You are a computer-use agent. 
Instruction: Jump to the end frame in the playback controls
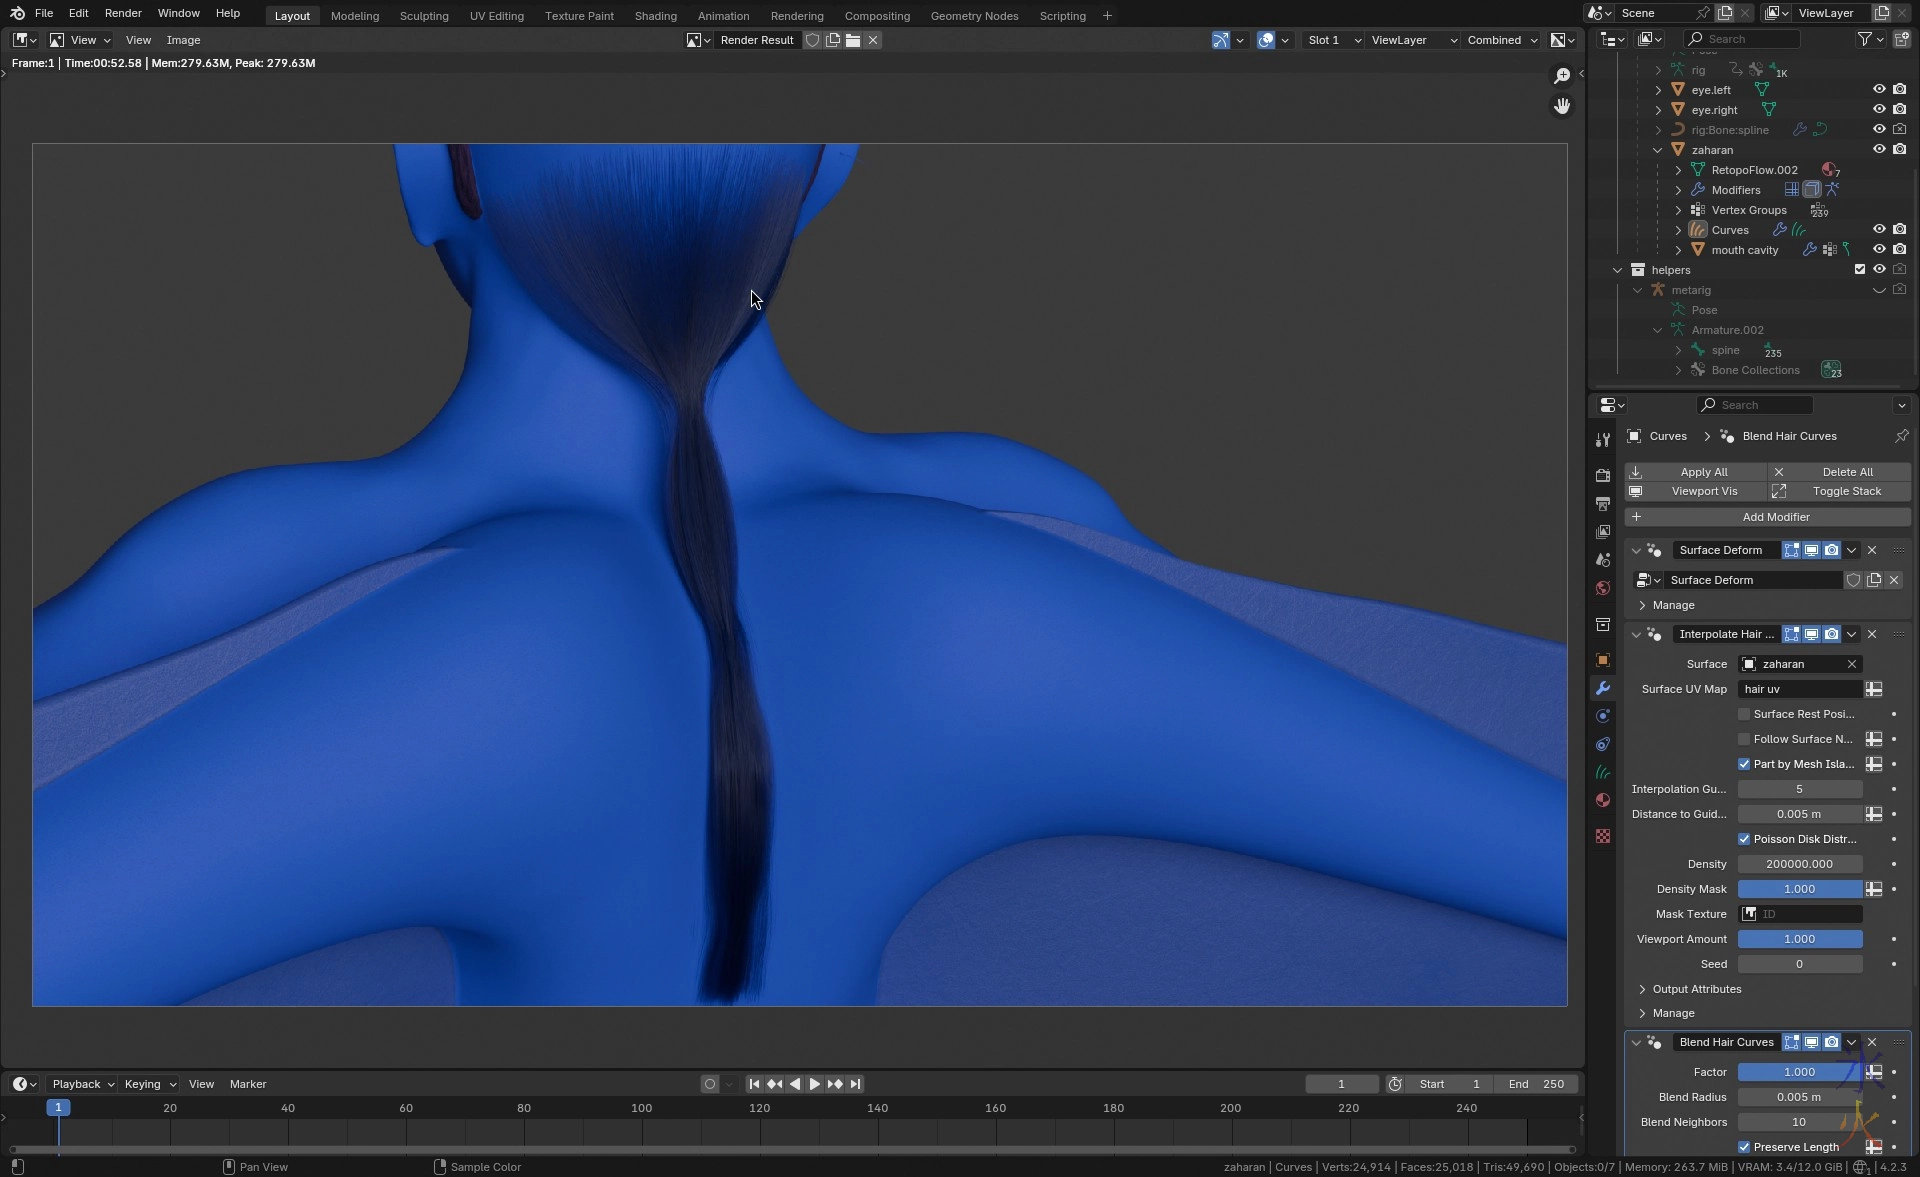[x=855, y=1084]
